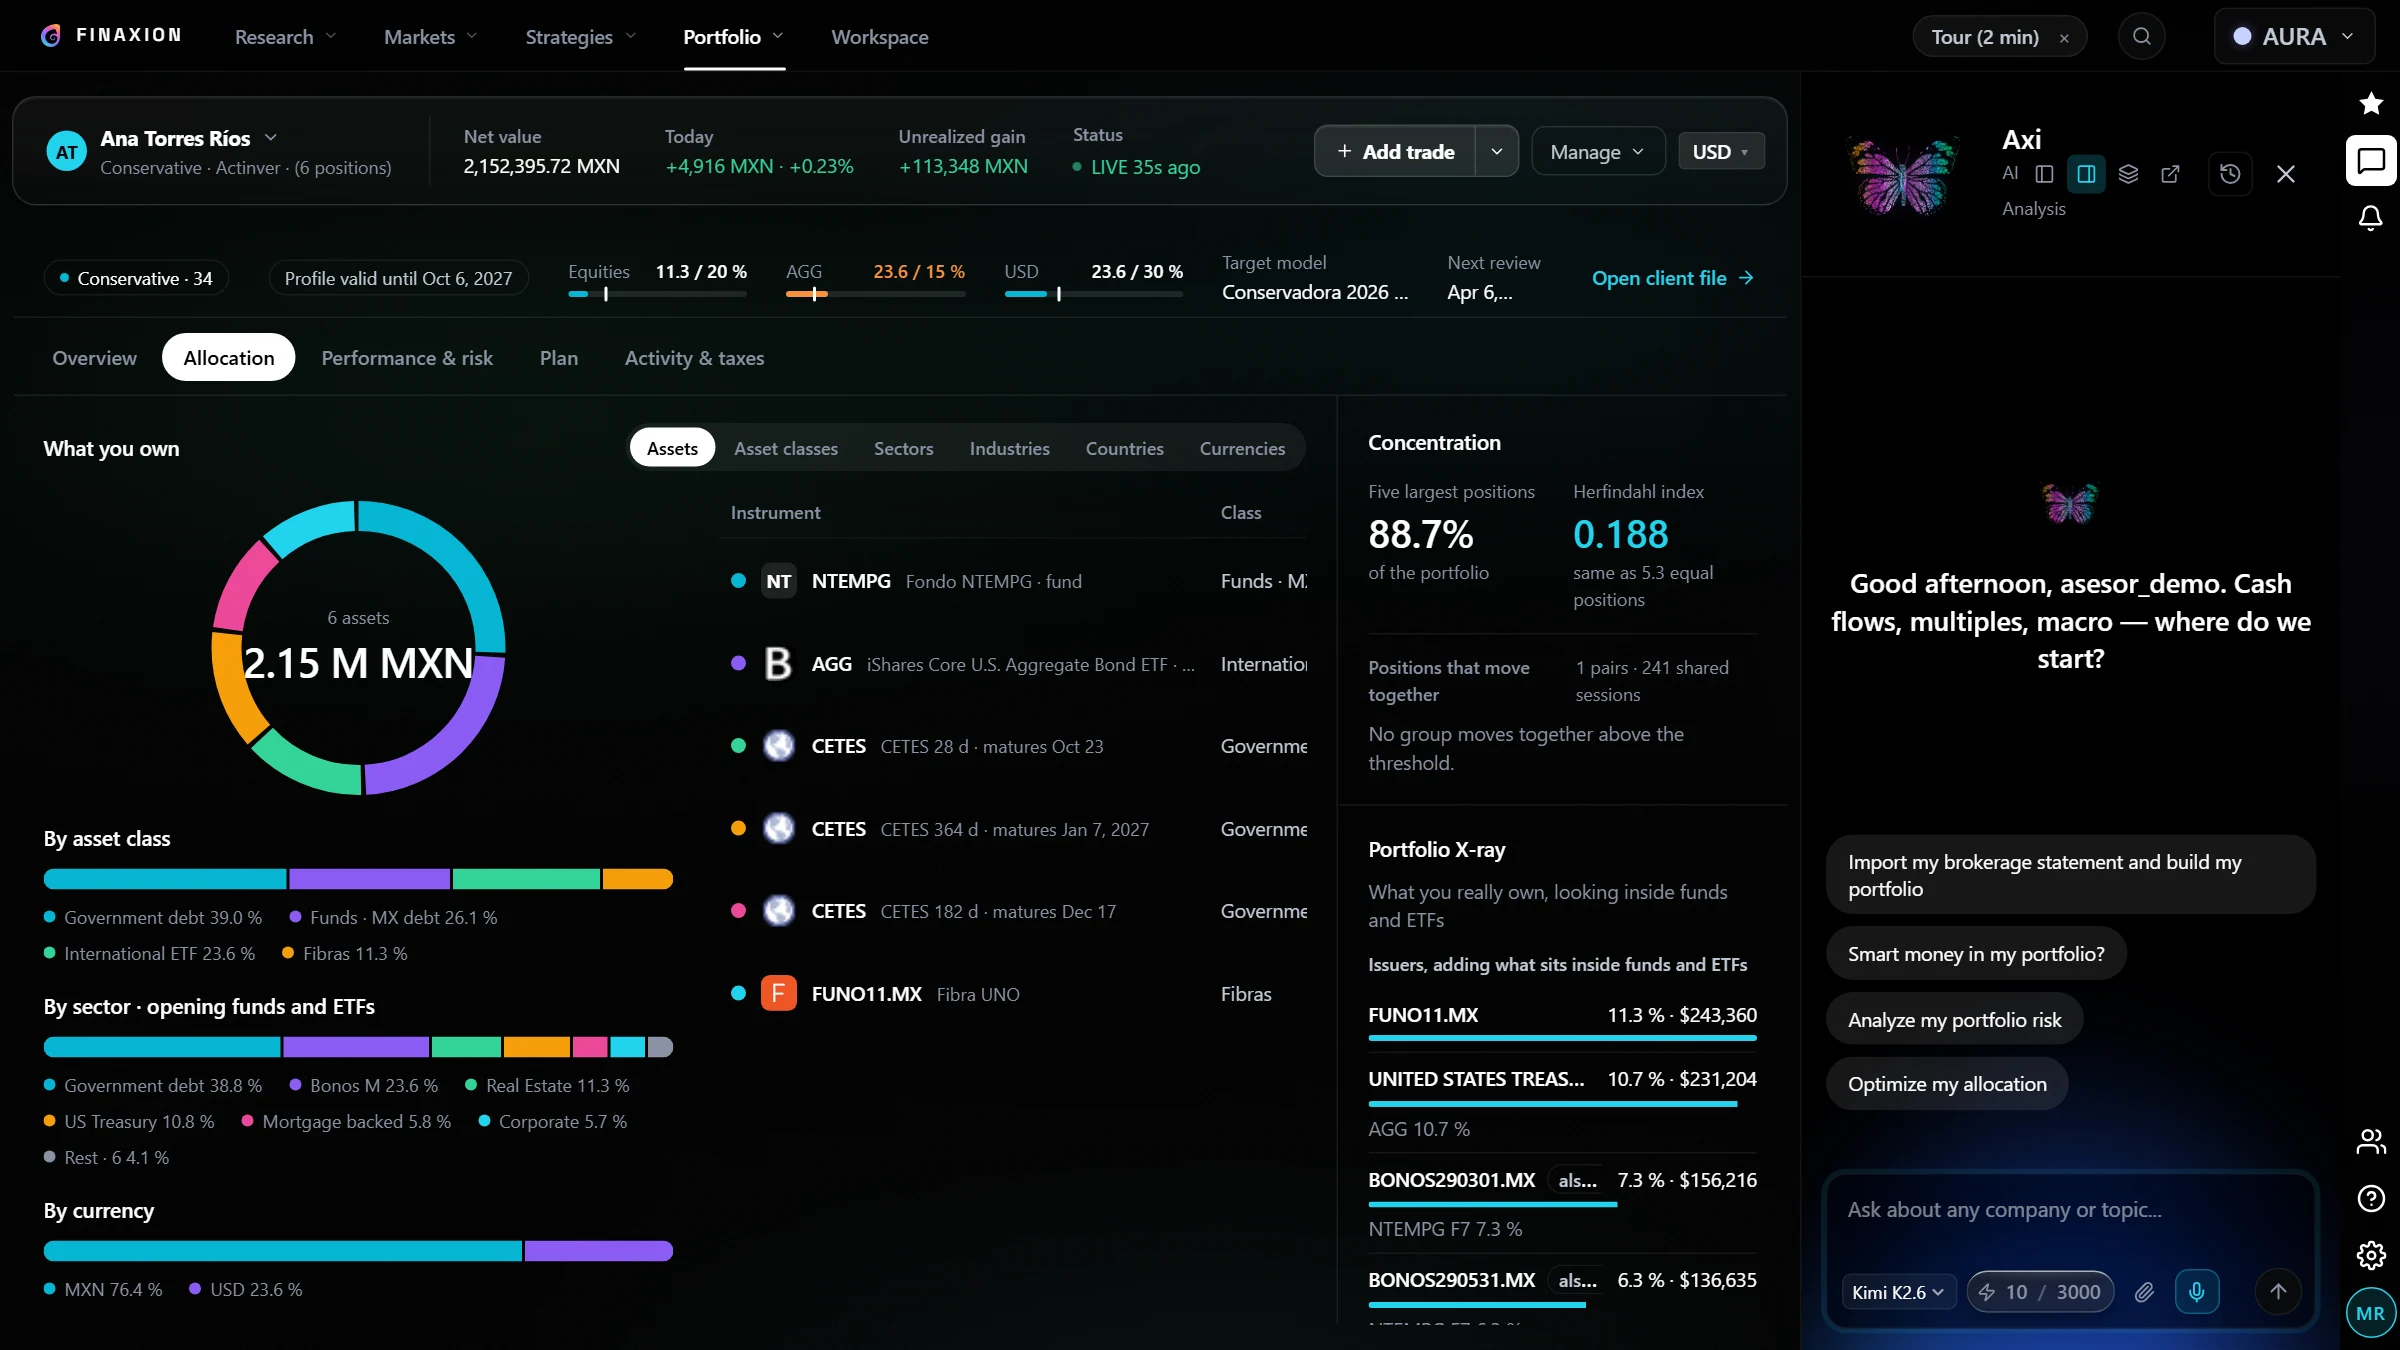This screenshot has width=2400, height=1350.
Task: Click the MR user avatar
Action: point(2371,1313)
